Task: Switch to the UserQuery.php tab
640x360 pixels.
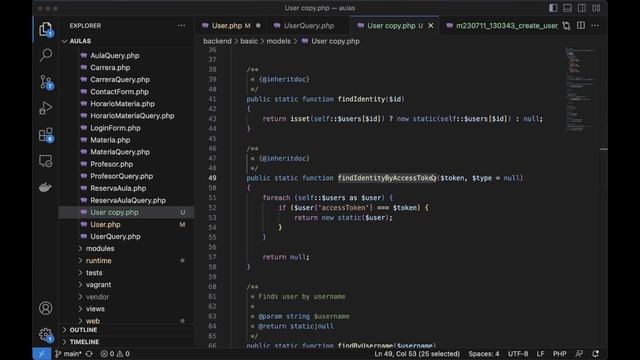Action: pyautogui.click(x=309, y=26)
